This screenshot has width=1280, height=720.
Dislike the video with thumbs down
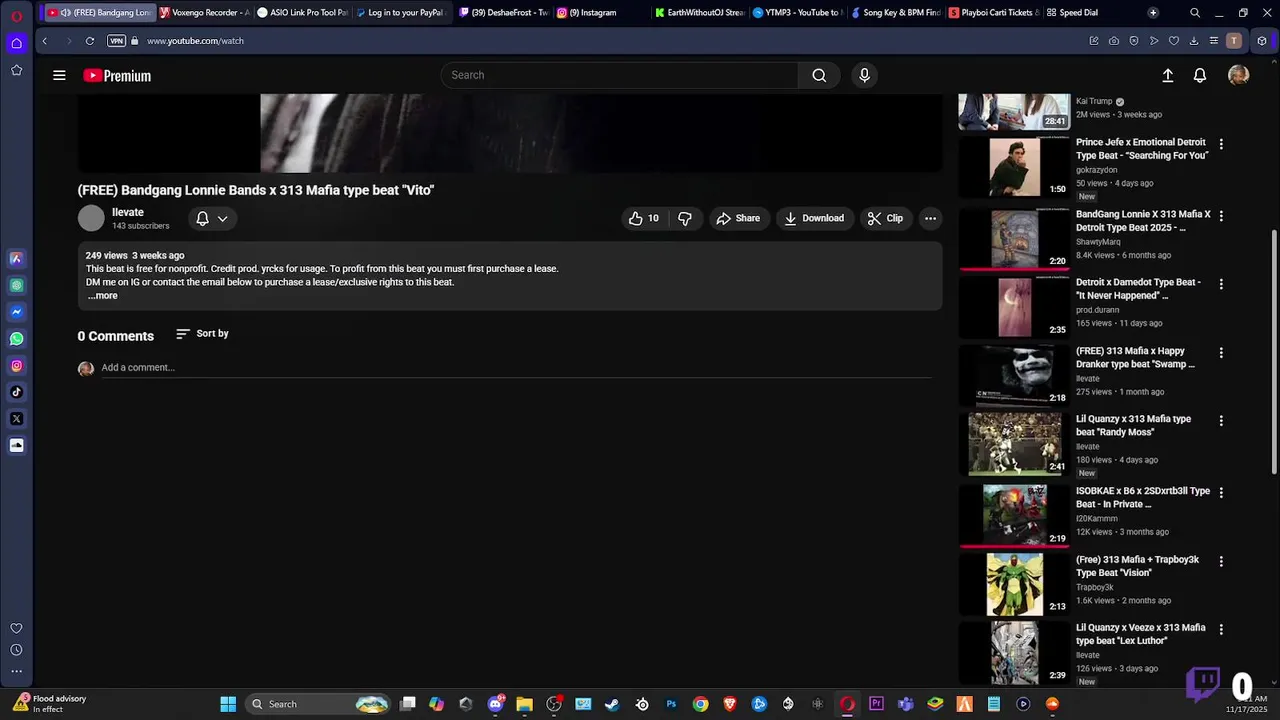coord(685,218)
